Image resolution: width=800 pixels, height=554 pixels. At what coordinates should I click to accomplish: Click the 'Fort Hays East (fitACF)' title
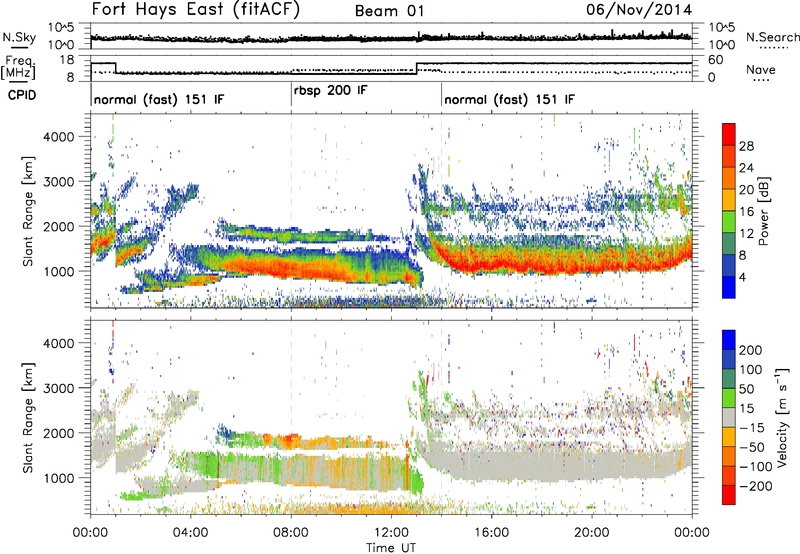tap(196, 9)
